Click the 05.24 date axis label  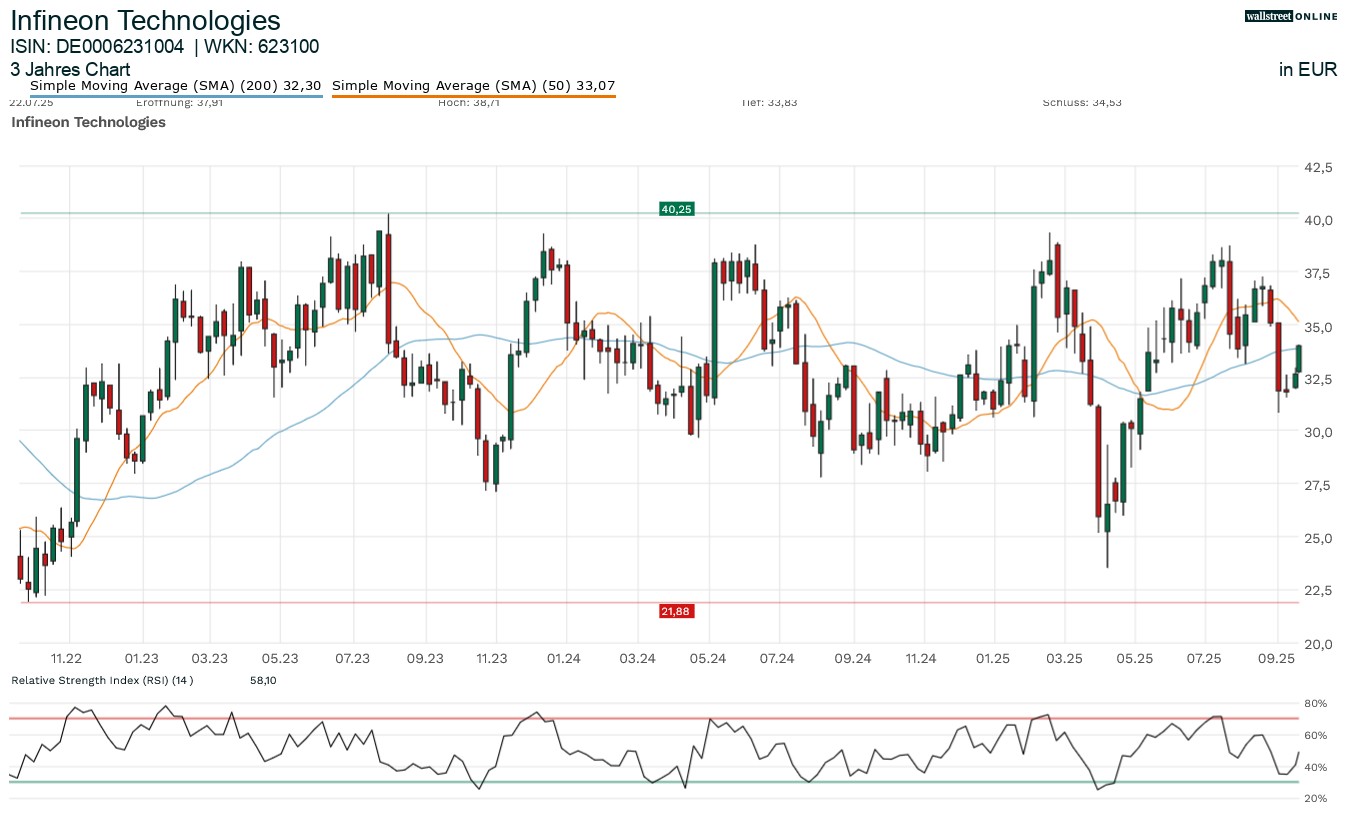coord(707,658)
